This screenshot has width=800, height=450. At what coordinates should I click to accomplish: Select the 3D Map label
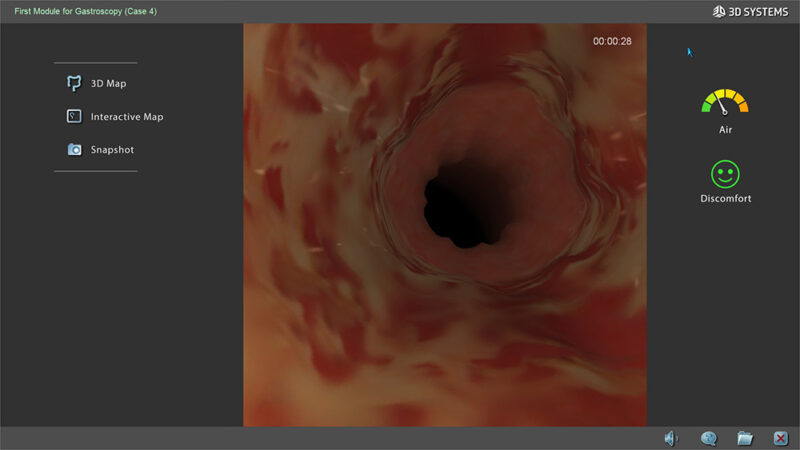108,84
